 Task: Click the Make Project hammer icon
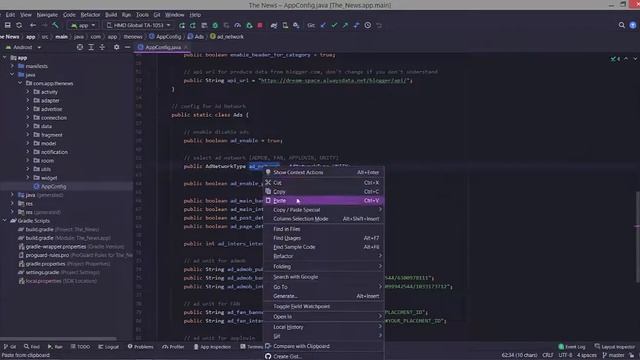pyautogui.click(x=55, y=25)
